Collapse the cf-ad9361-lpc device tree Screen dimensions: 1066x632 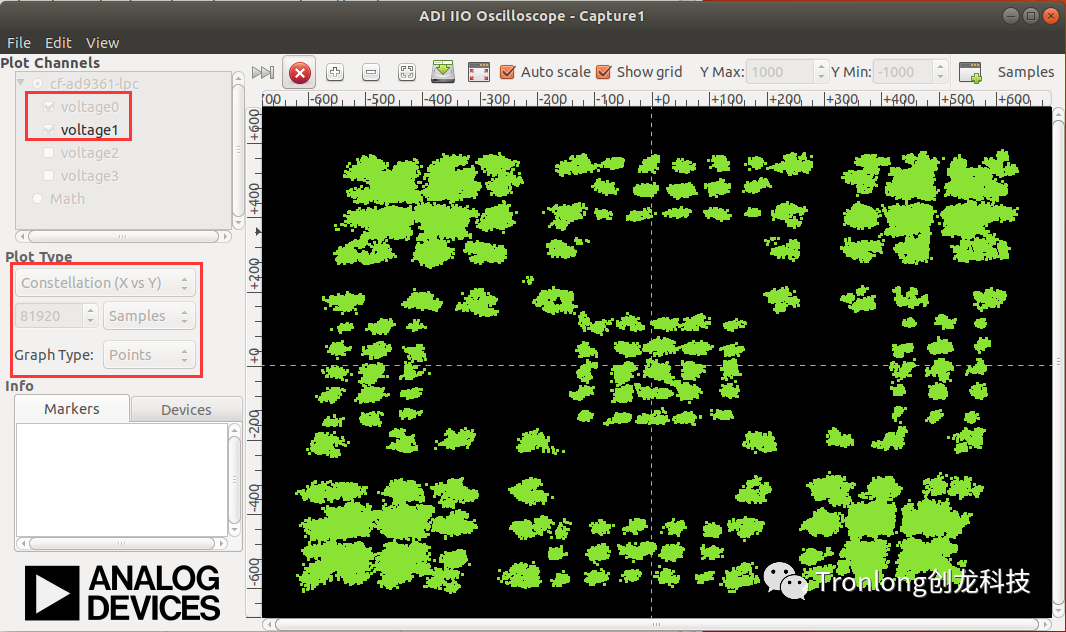[x=23, y=83]
